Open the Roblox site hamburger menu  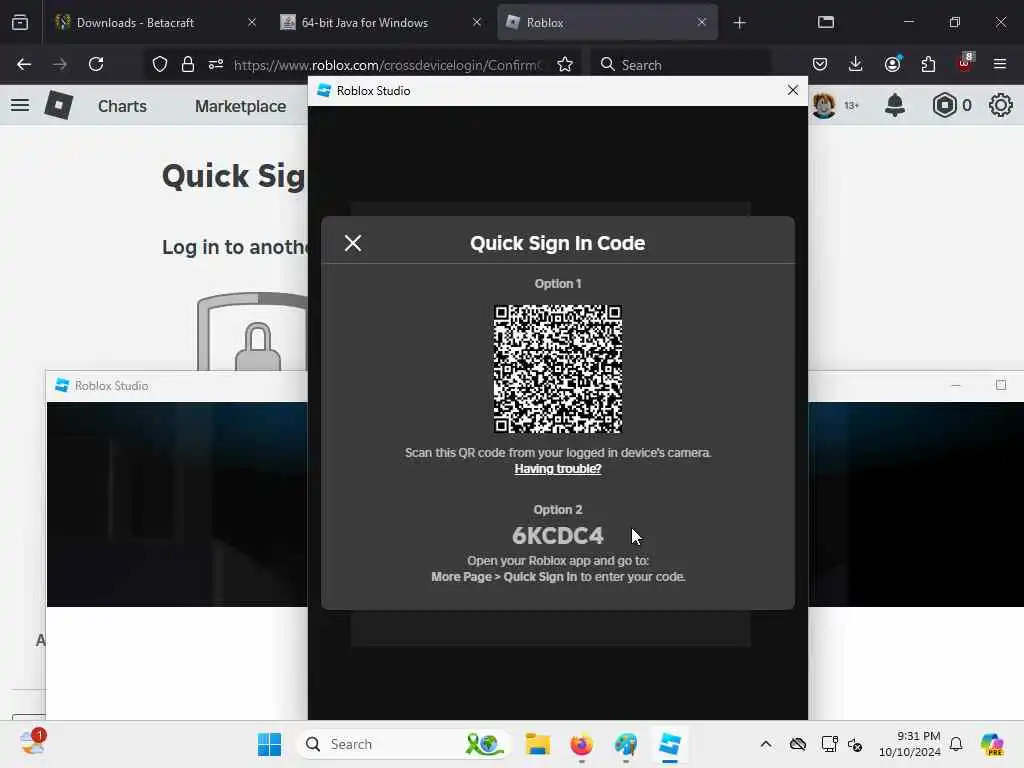pos(20,105)
